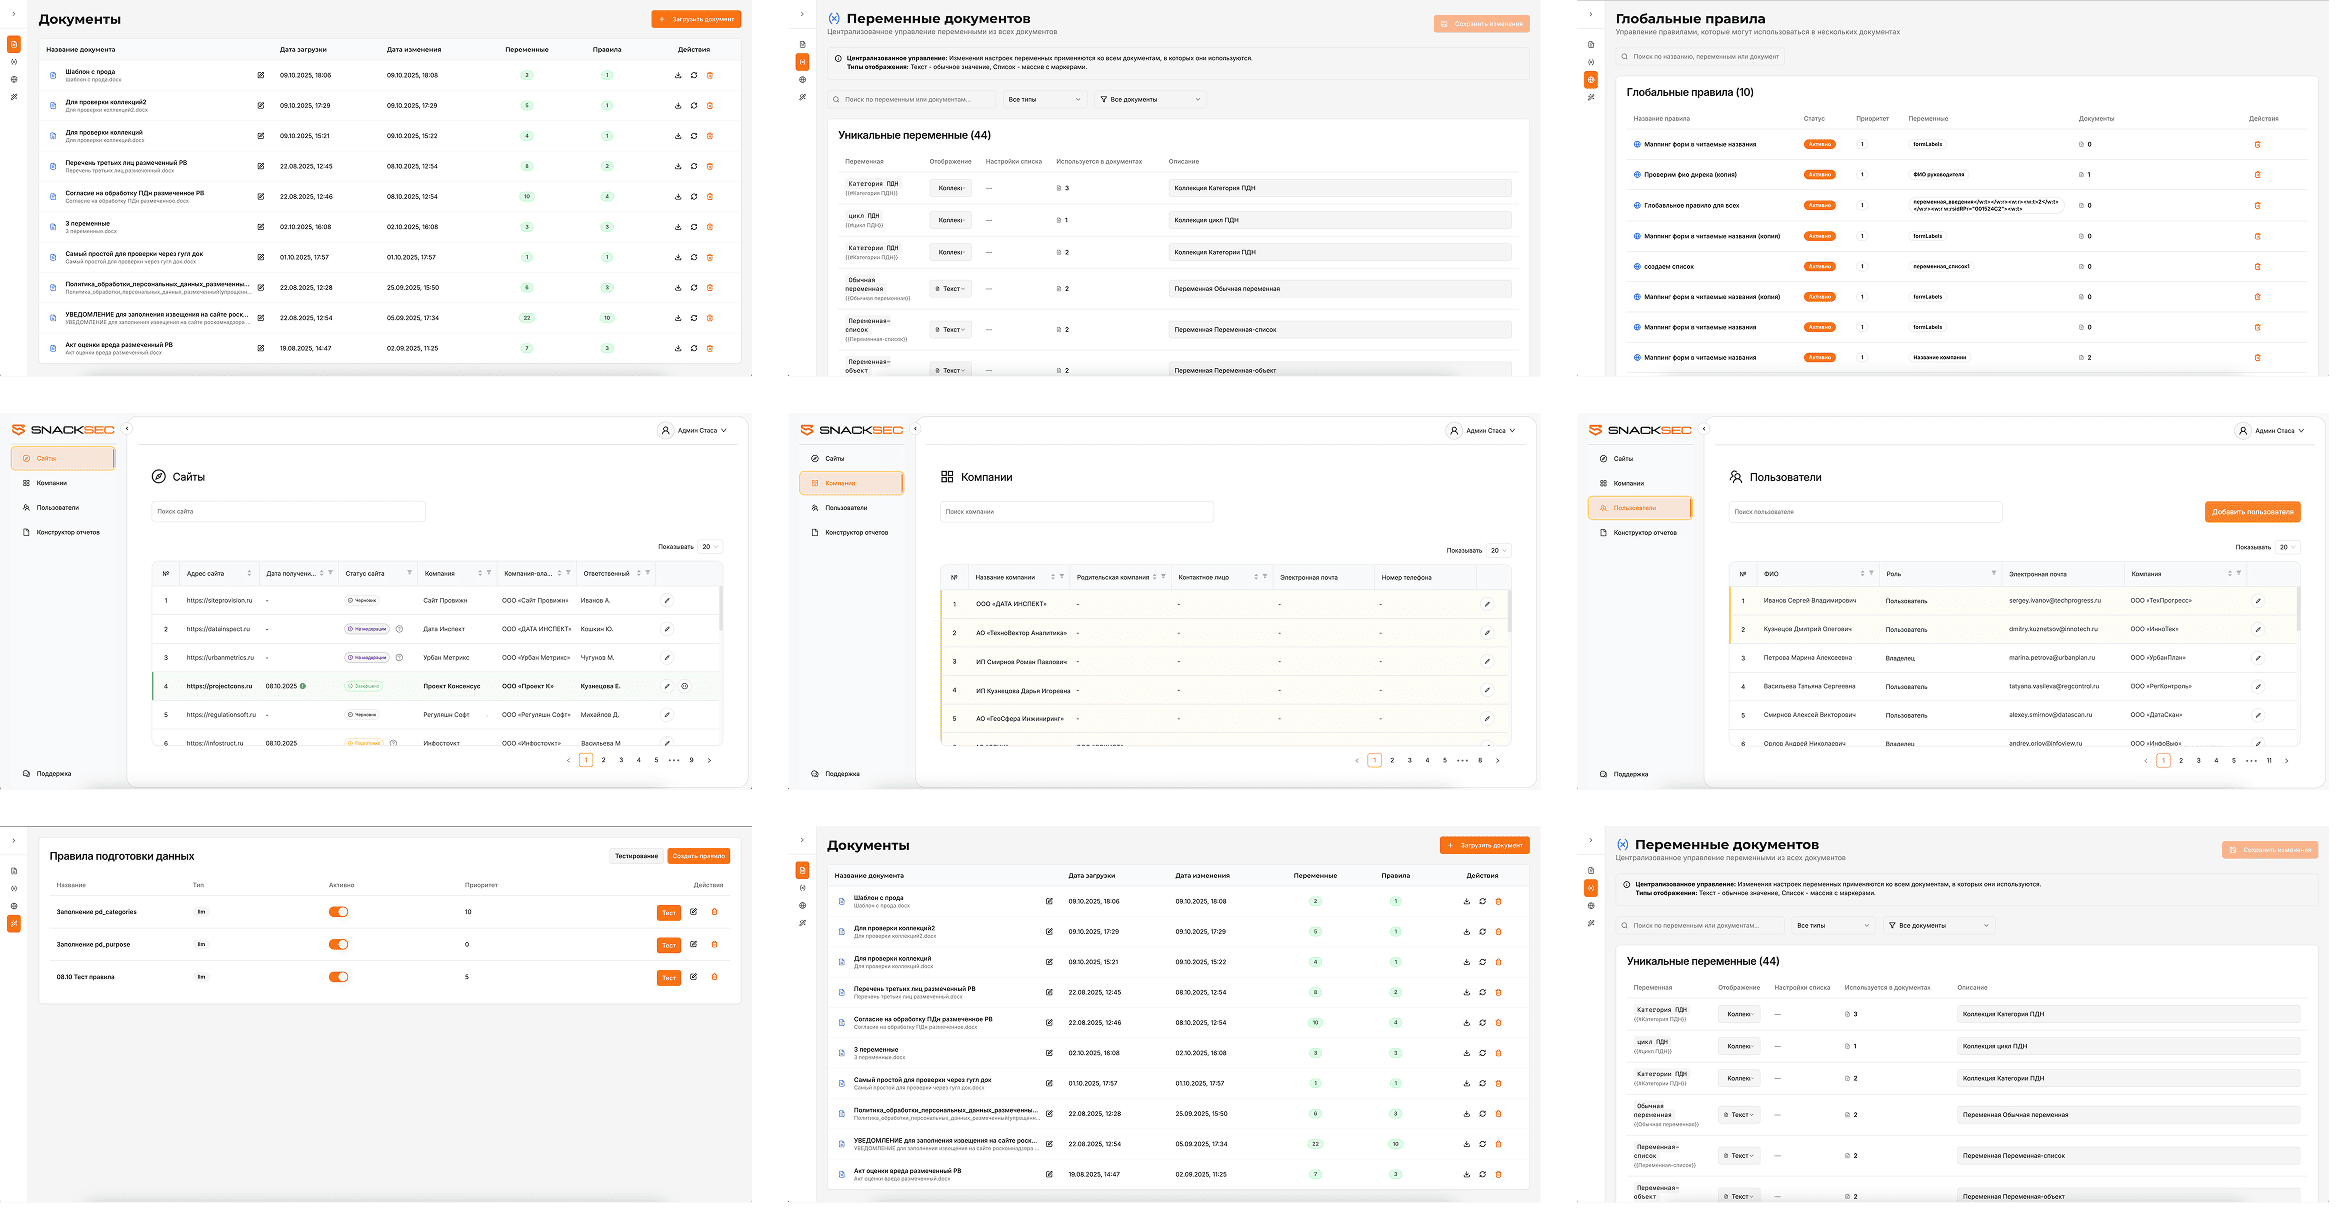The width and height of the screenshot is (2344, 1218).
Task: Toggle off the Заполнение pd_categories rule
Action: pos(338,912)
